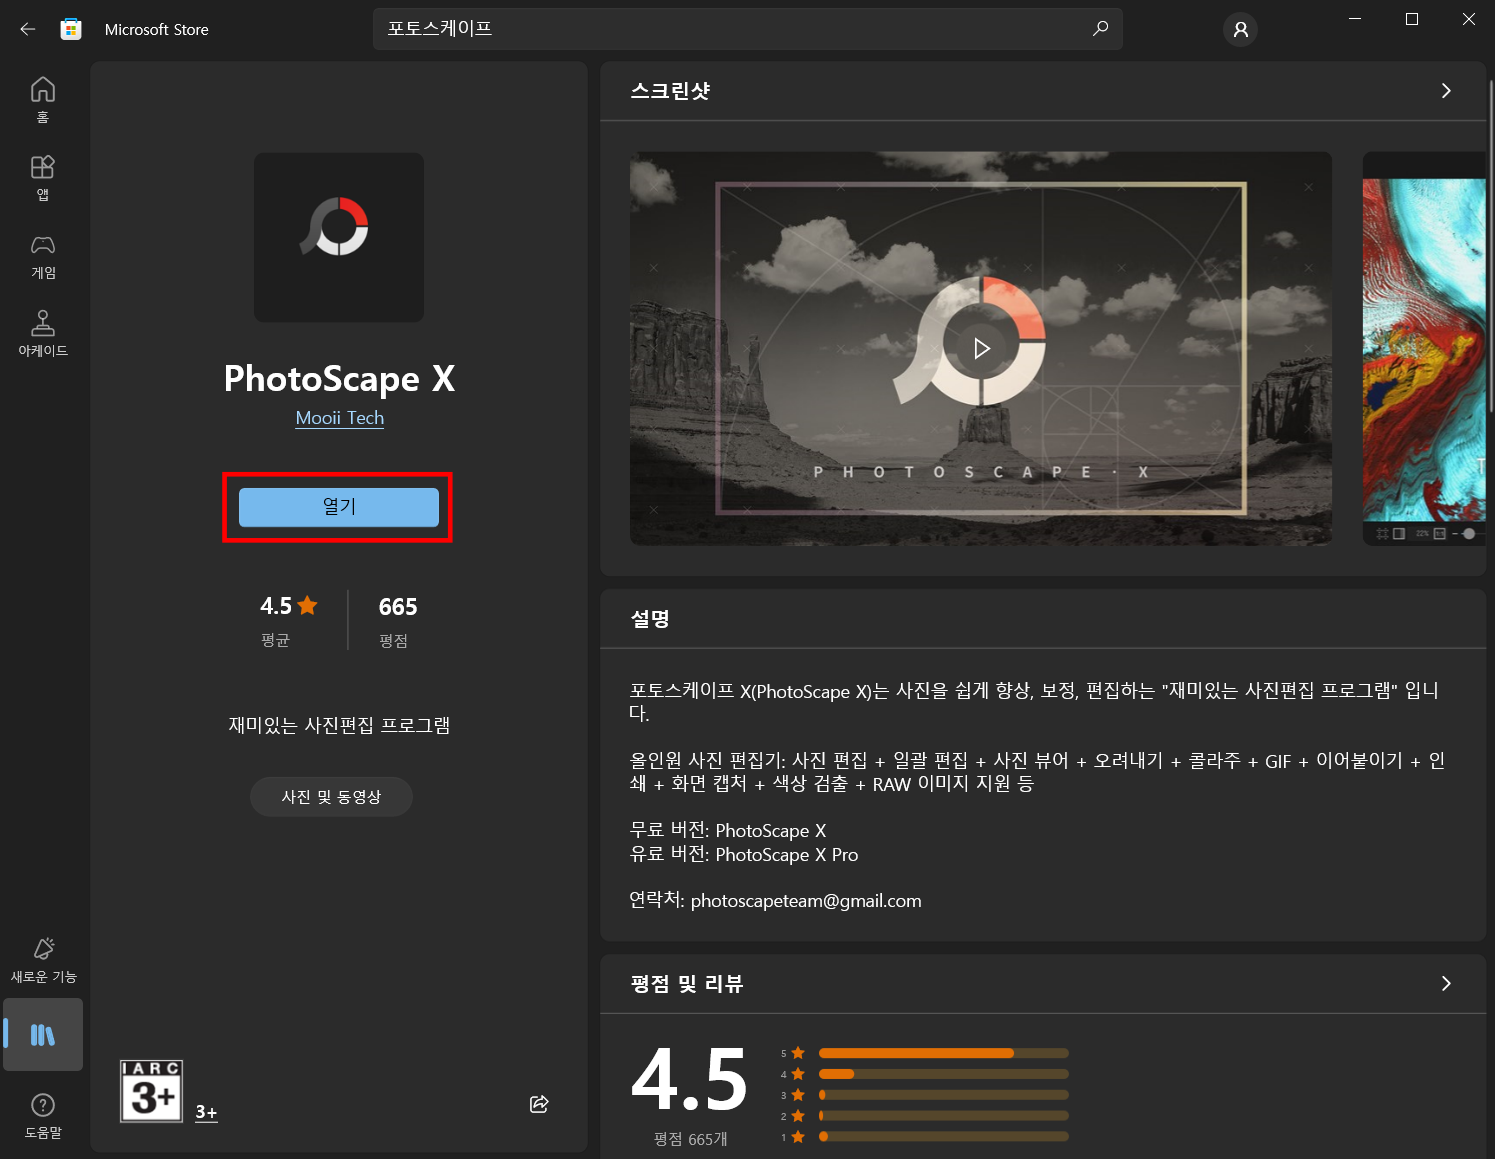Click the search magnifier icon
Image resolution: width=1495 pixels, height=1159 pixels.
click(1100, 29)
